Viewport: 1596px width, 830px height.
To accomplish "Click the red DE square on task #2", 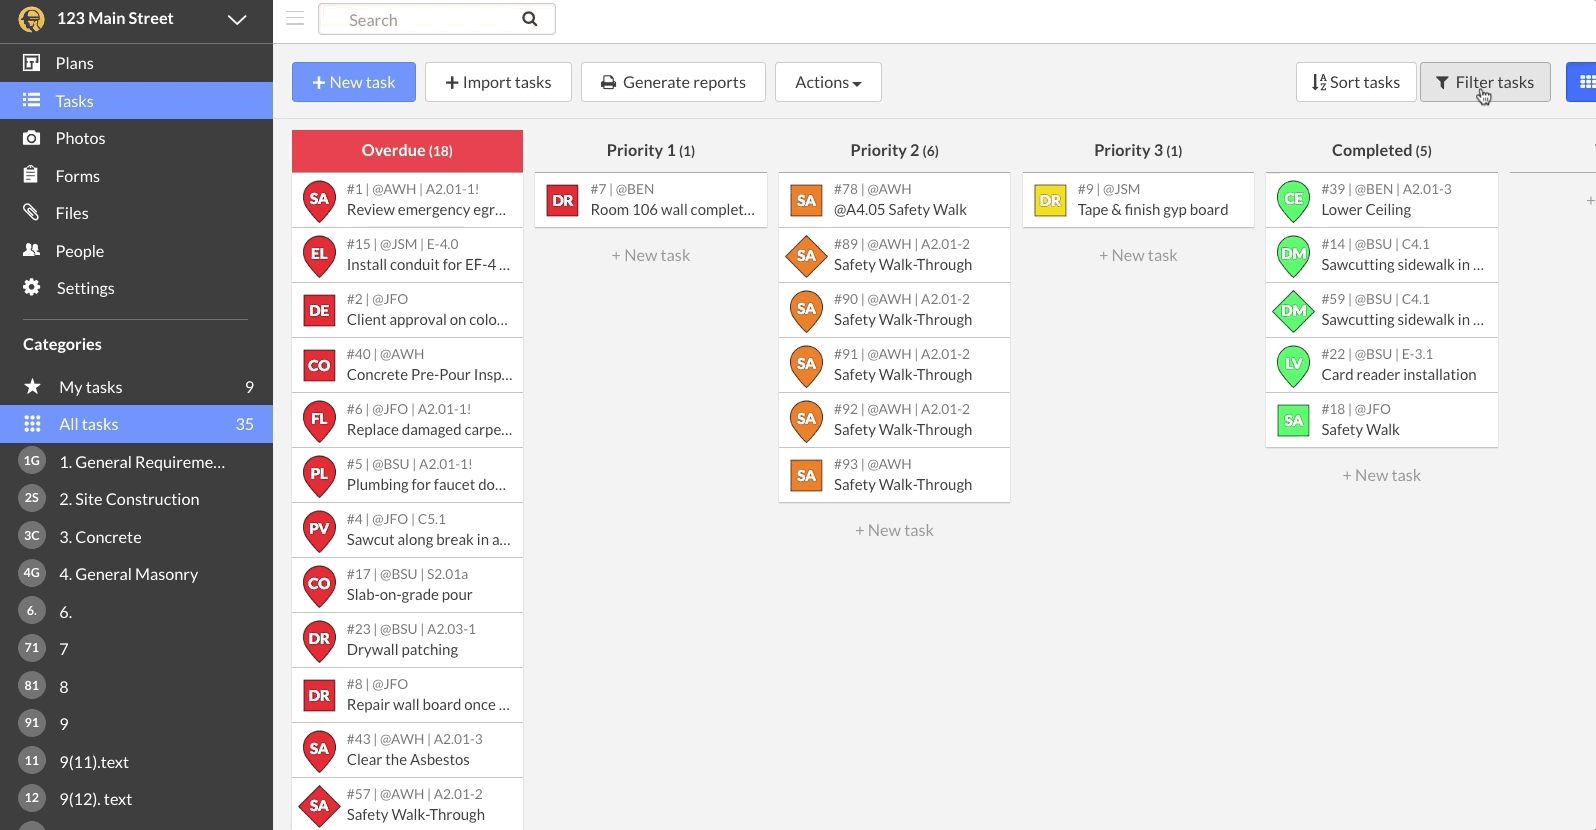I will coord(319,310).
